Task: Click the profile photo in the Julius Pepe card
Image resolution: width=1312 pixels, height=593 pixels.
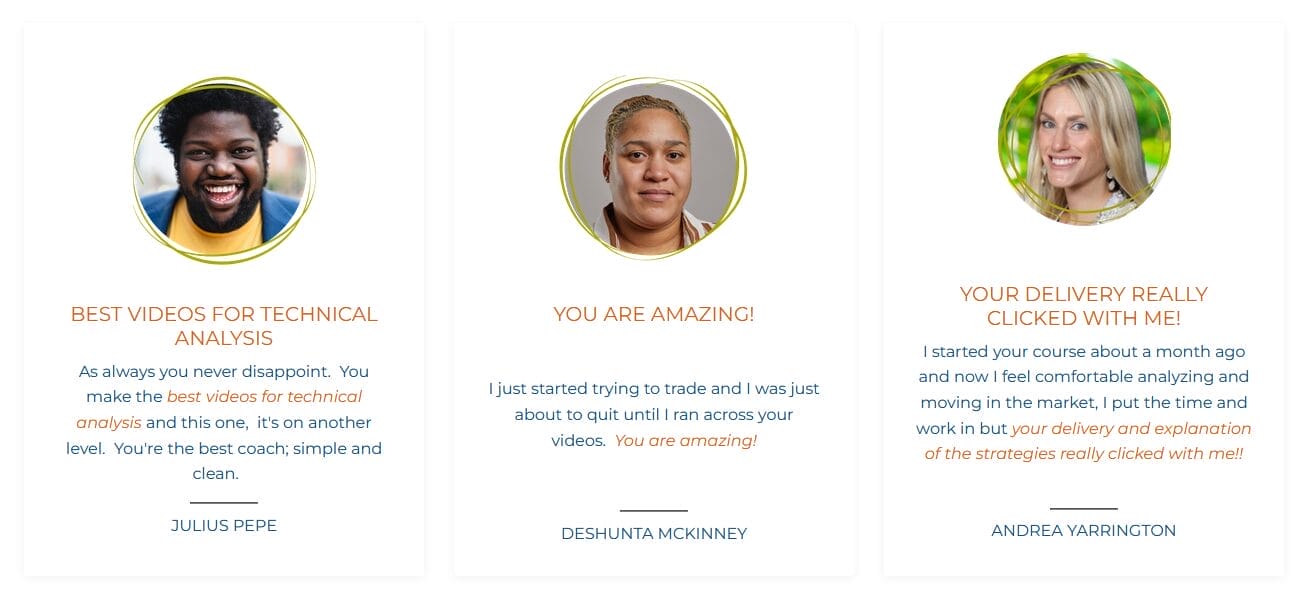Action: point(223,170)
